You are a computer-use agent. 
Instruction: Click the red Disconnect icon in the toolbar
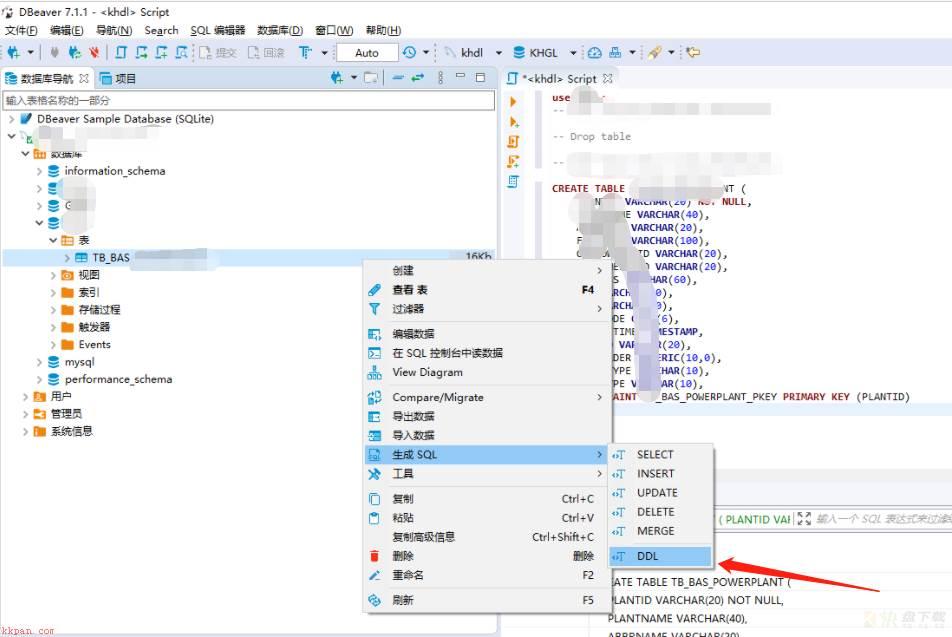point(94,52)
